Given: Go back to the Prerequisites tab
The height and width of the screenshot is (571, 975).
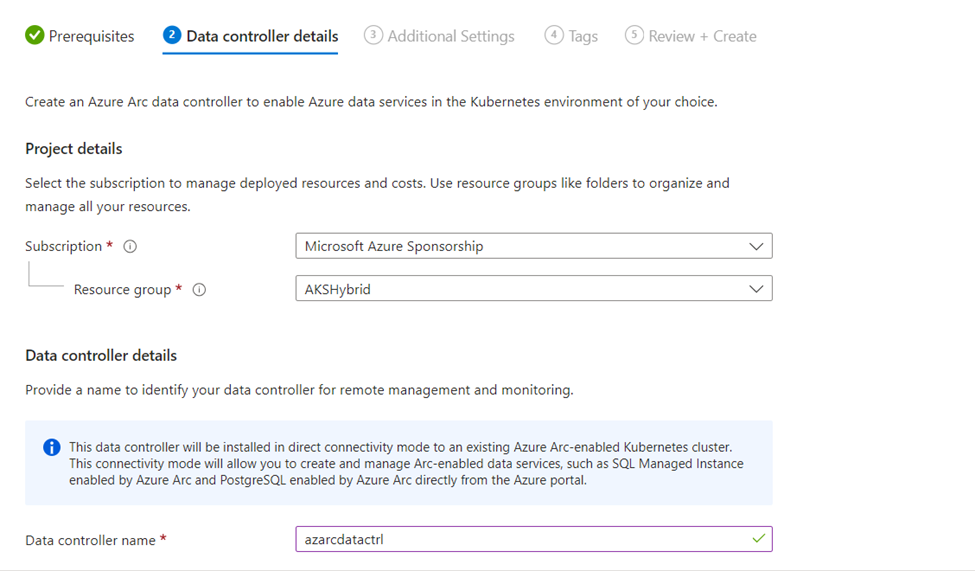Looking at the screenshot, I should coord(80,36).
